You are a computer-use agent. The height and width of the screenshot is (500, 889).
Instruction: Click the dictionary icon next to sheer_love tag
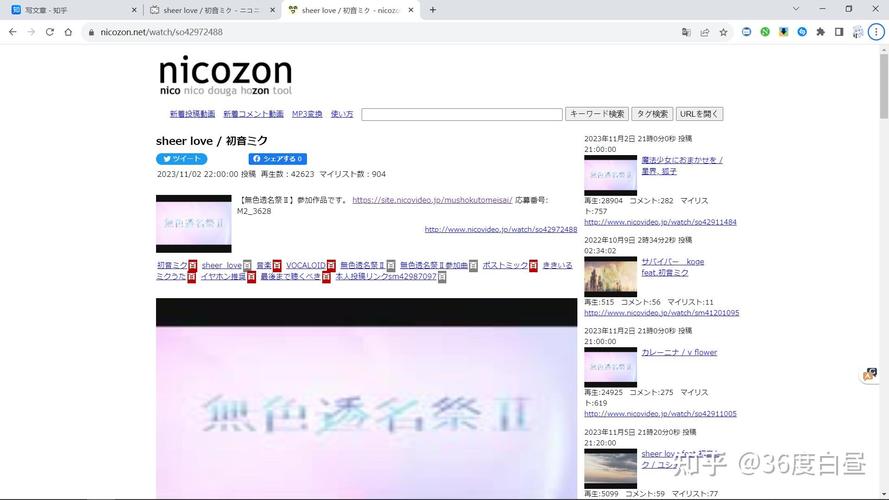(x=247, y=265)
